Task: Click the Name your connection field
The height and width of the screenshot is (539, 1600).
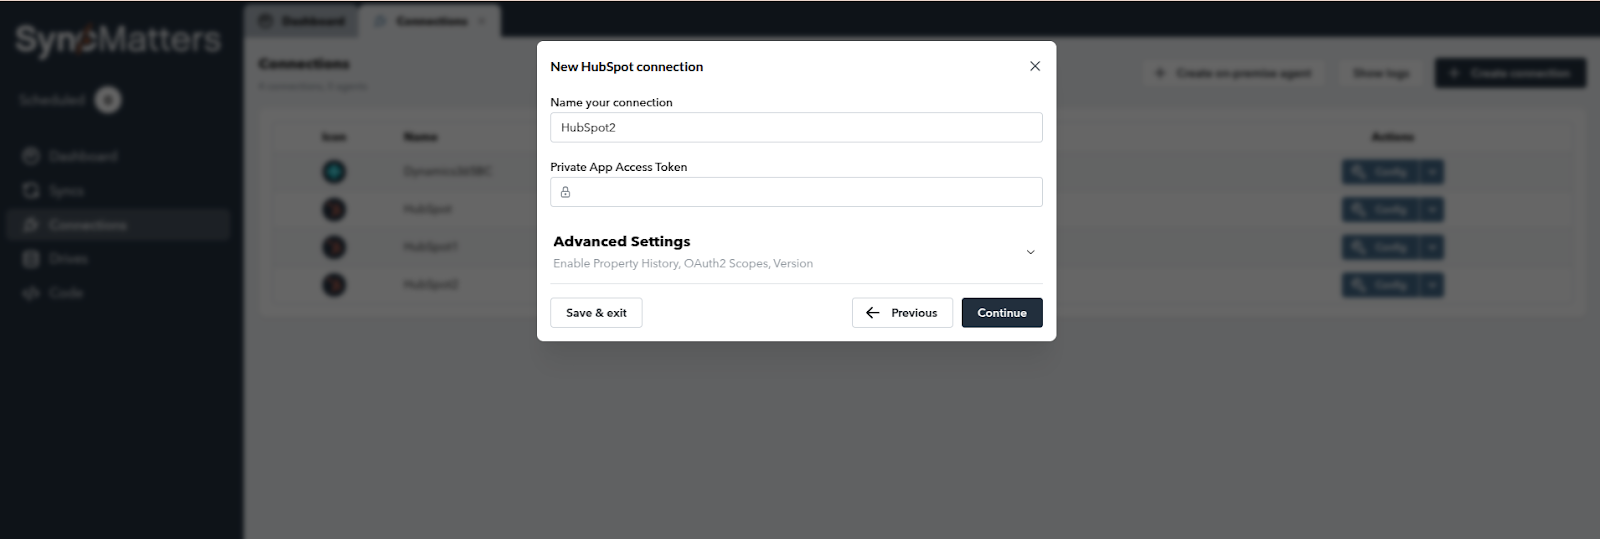Action: coord(796,128)
